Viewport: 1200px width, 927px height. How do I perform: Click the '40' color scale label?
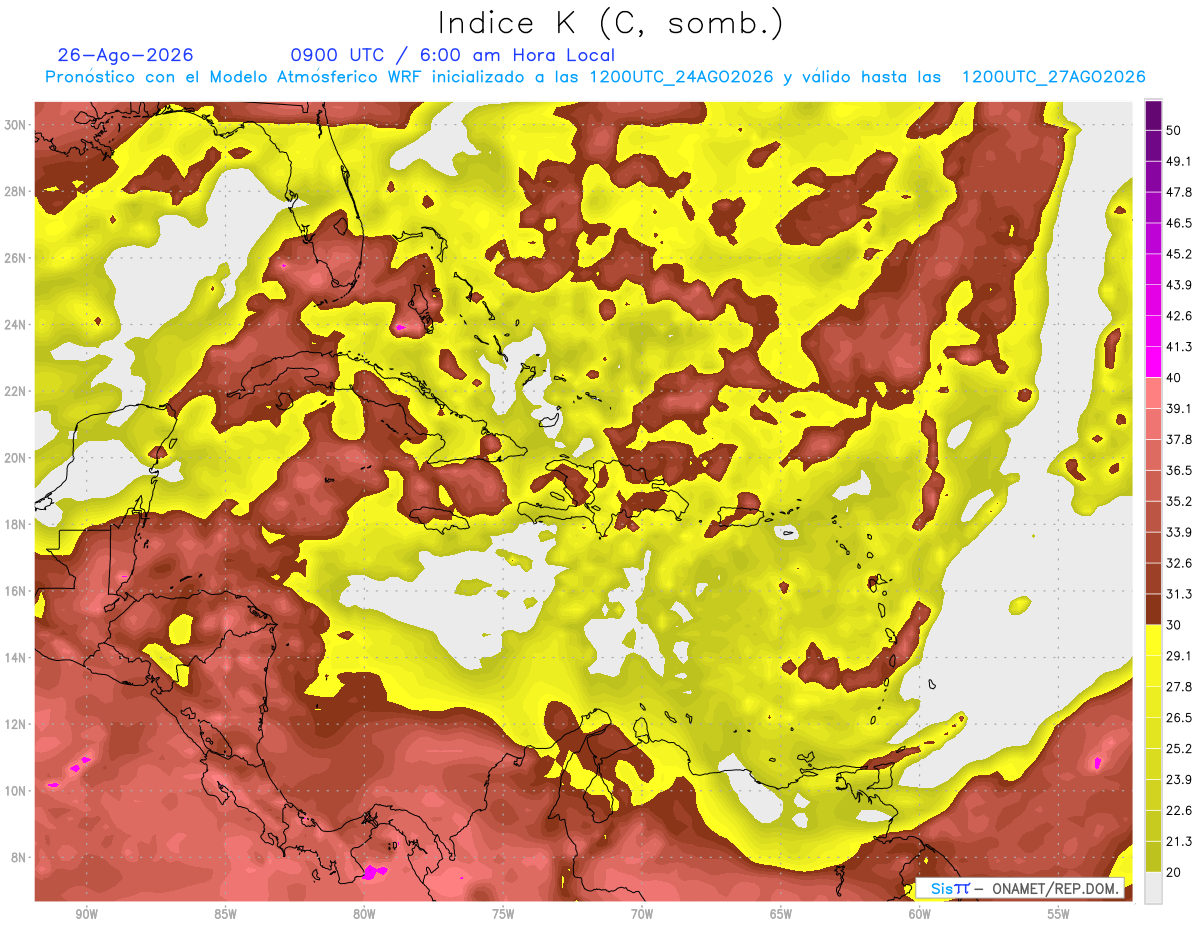point(1175,378)
